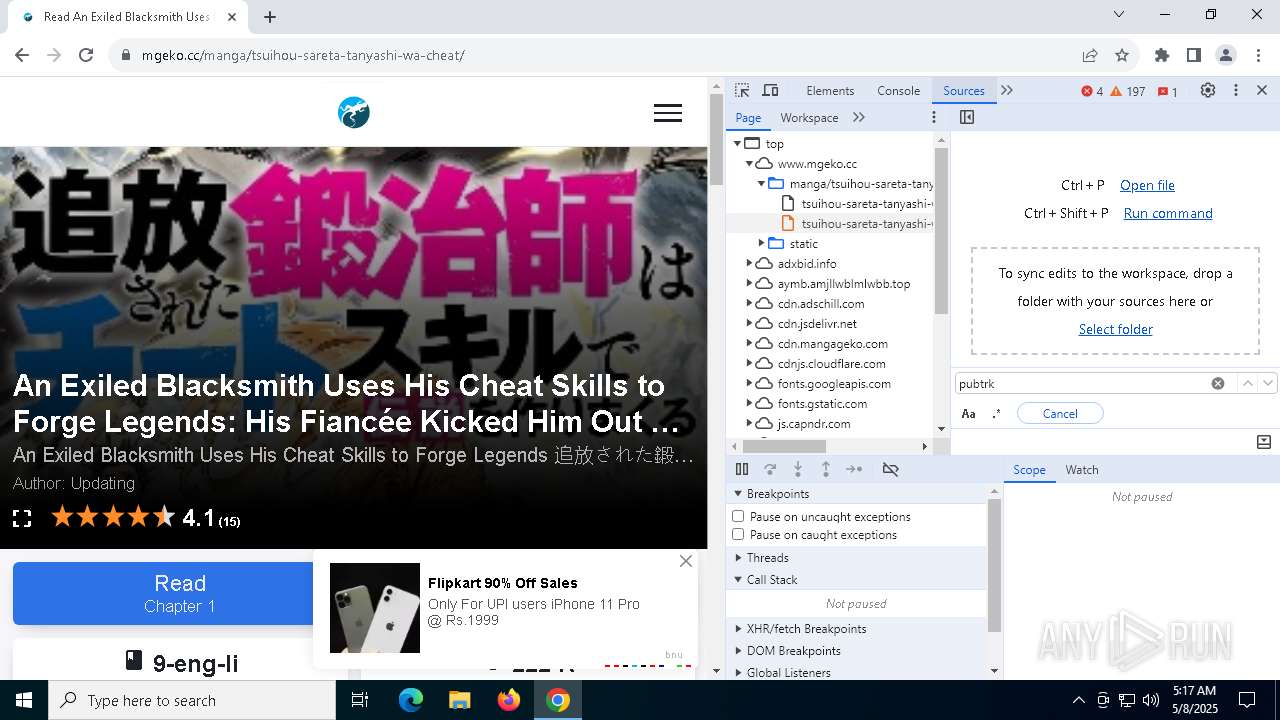Expand adxbid.info domain node
1280x720 pixels.
(749, 263)
